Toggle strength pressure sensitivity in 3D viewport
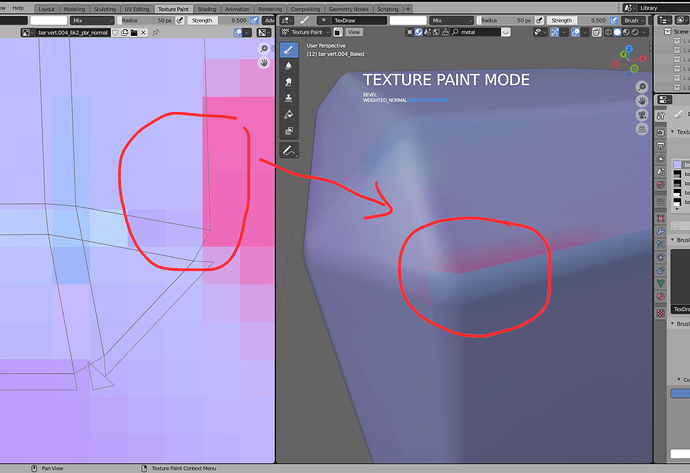 (x=613, y=20)
